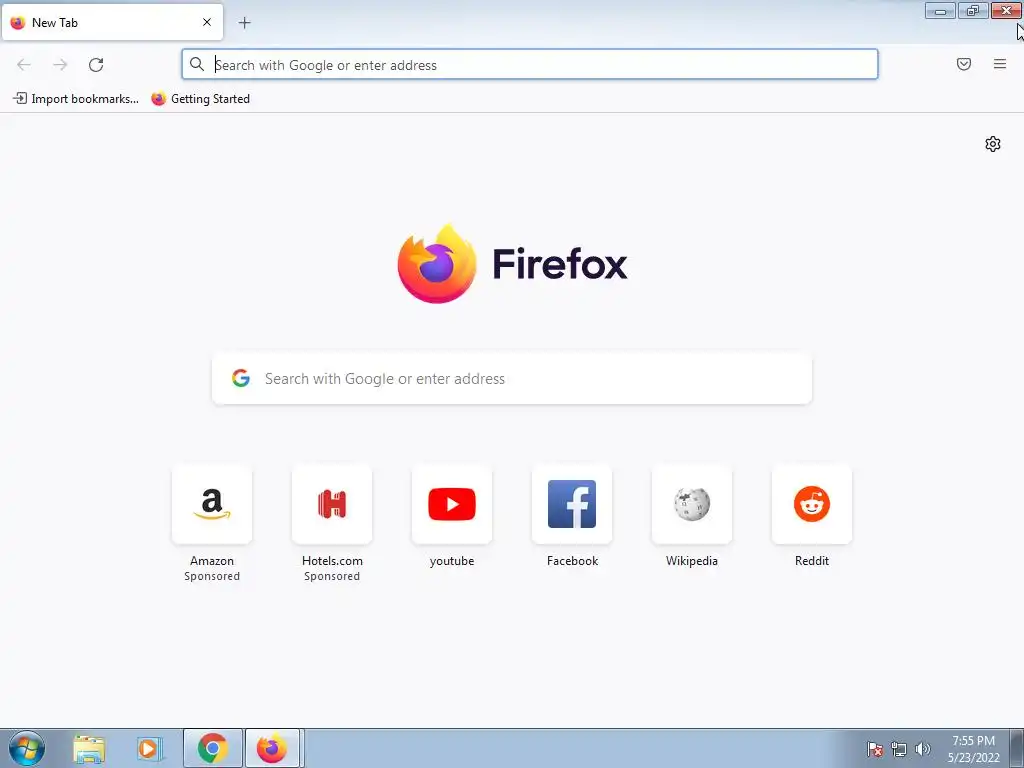The image size is (1024, 768).
Task: Launch Windows Media Player from taskbar
Action: (x=150, y=748)
